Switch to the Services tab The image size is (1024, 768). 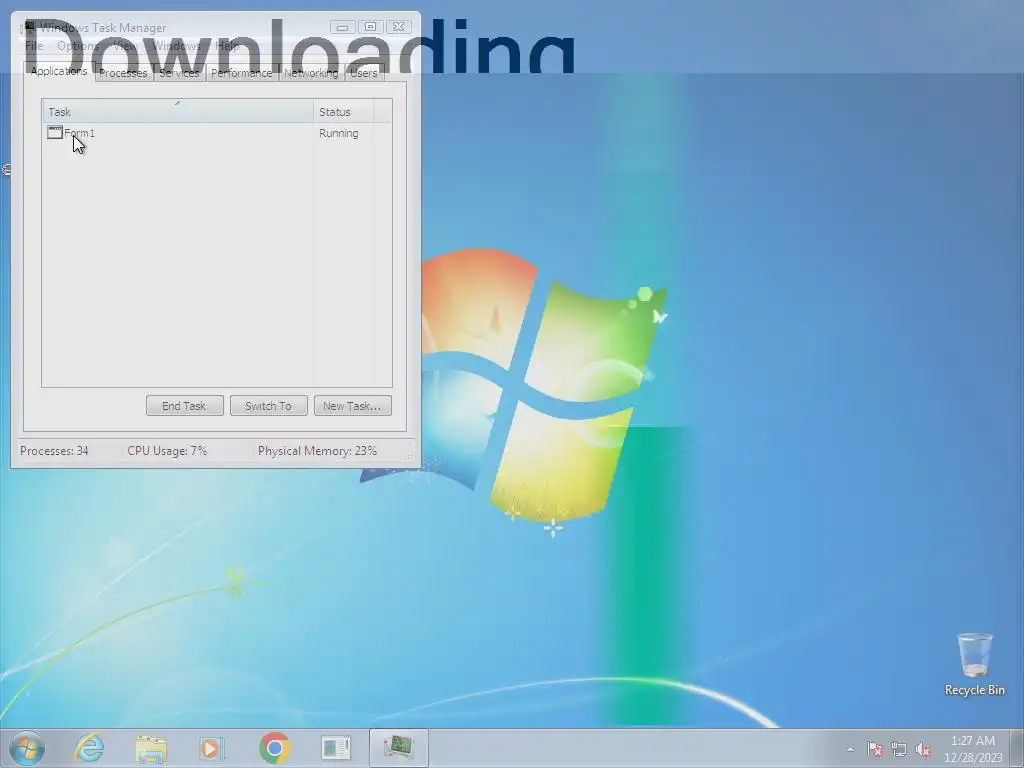click(x=179, y=73)
